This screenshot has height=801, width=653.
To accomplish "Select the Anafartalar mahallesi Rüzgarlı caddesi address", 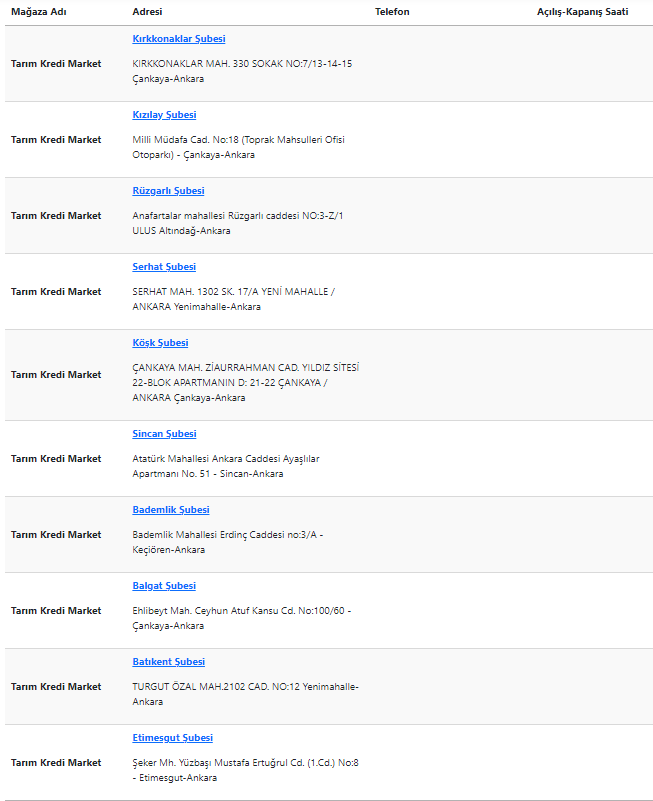I will pyautogui.click(x=238, y=224).
